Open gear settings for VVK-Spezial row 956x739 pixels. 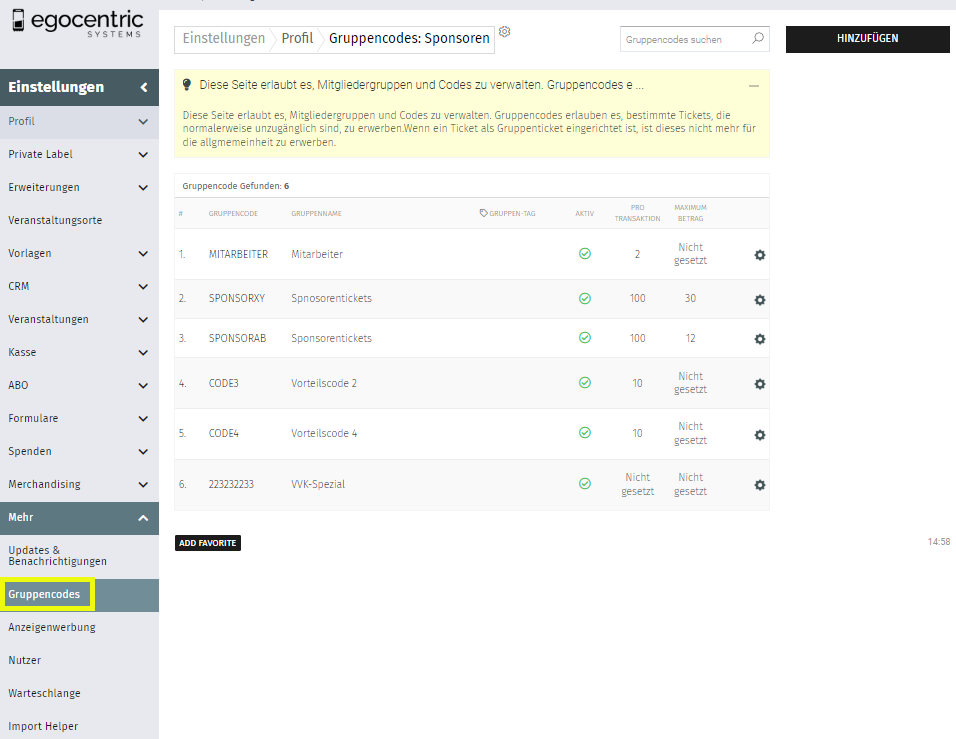pos(759,485)
